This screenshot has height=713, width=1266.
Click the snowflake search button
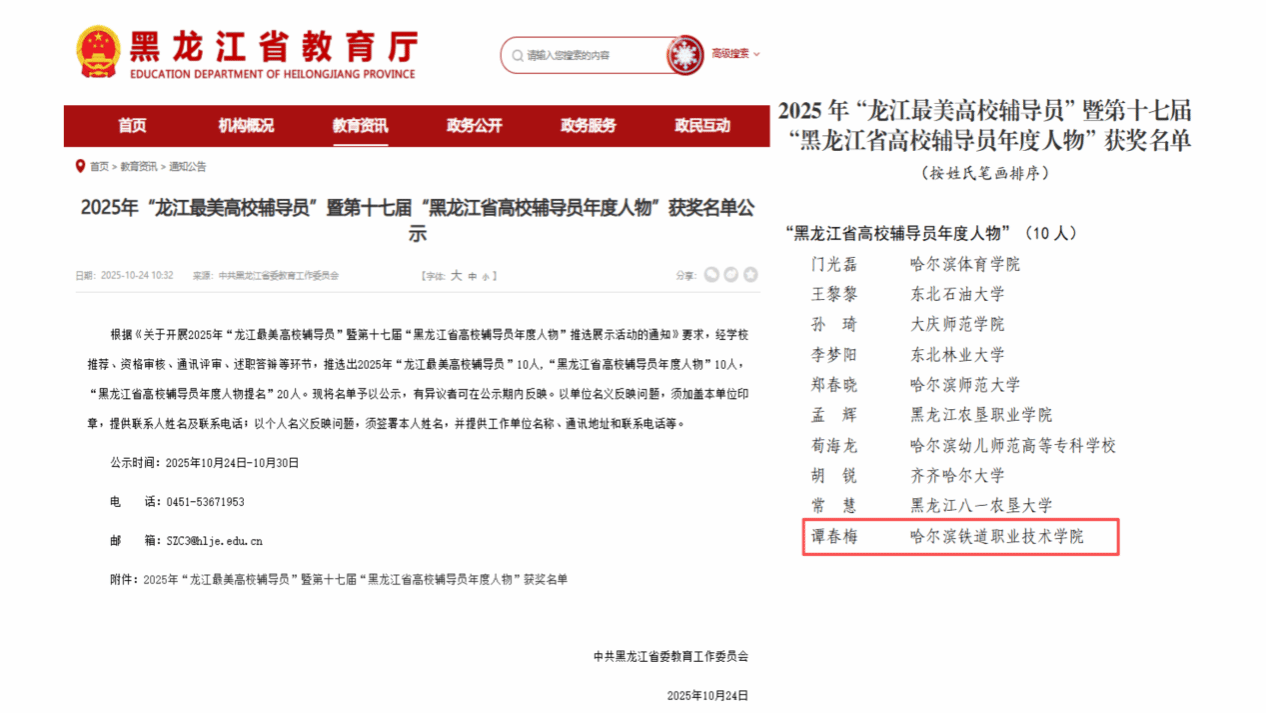685,54
